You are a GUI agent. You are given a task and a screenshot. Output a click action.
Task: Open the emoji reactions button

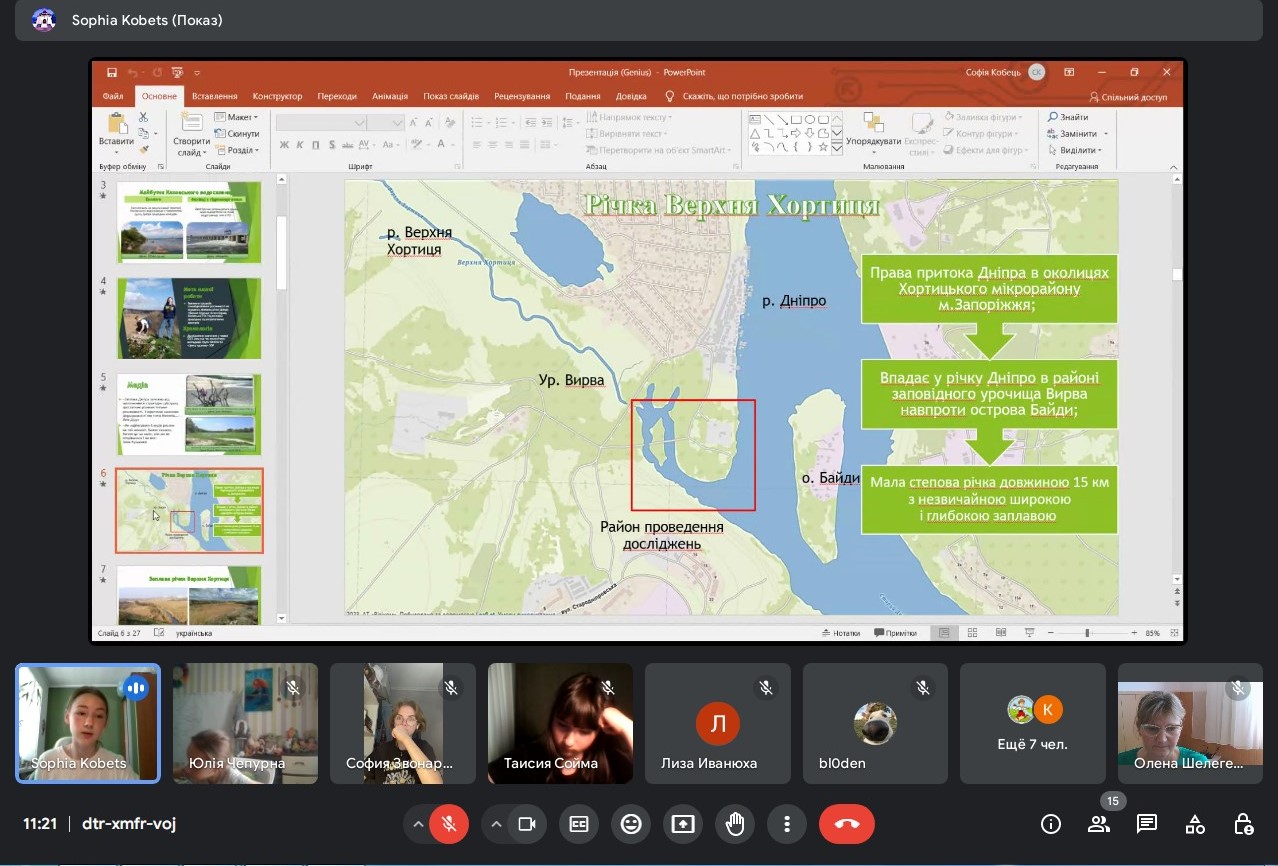(631, 824)
